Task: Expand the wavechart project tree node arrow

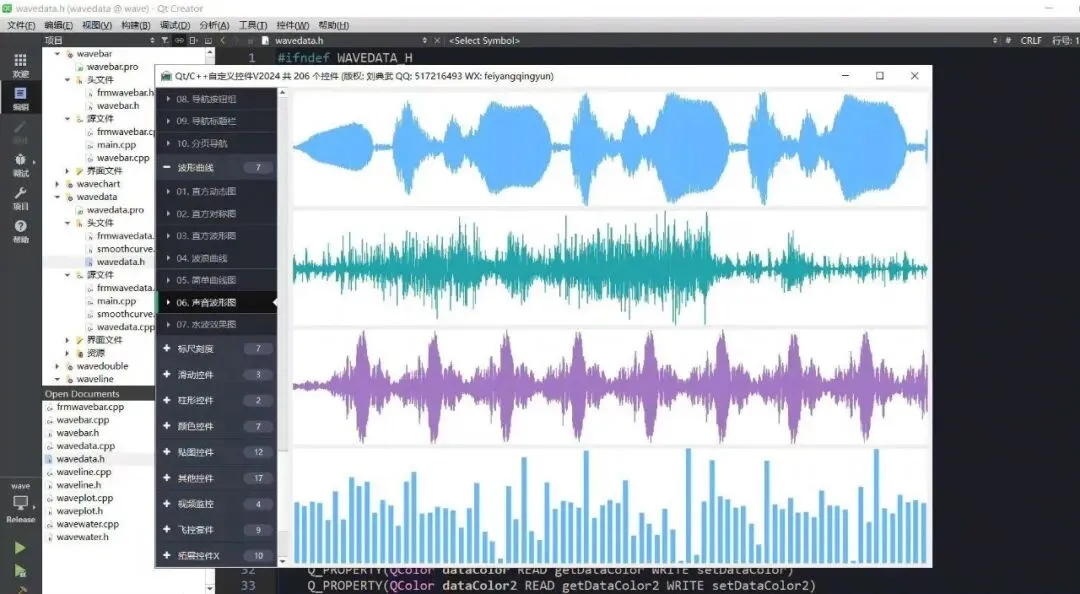Action: (57, 184)
